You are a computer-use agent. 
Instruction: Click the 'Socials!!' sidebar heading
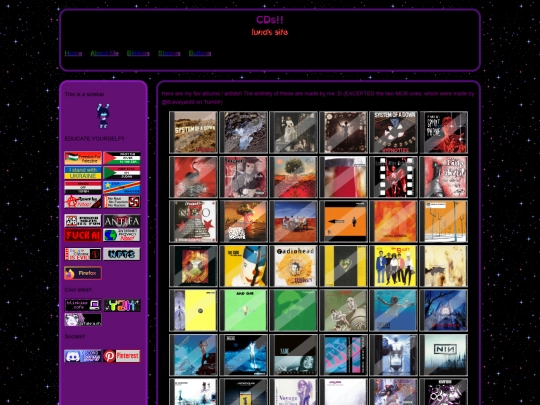click(x=75, y=336)
